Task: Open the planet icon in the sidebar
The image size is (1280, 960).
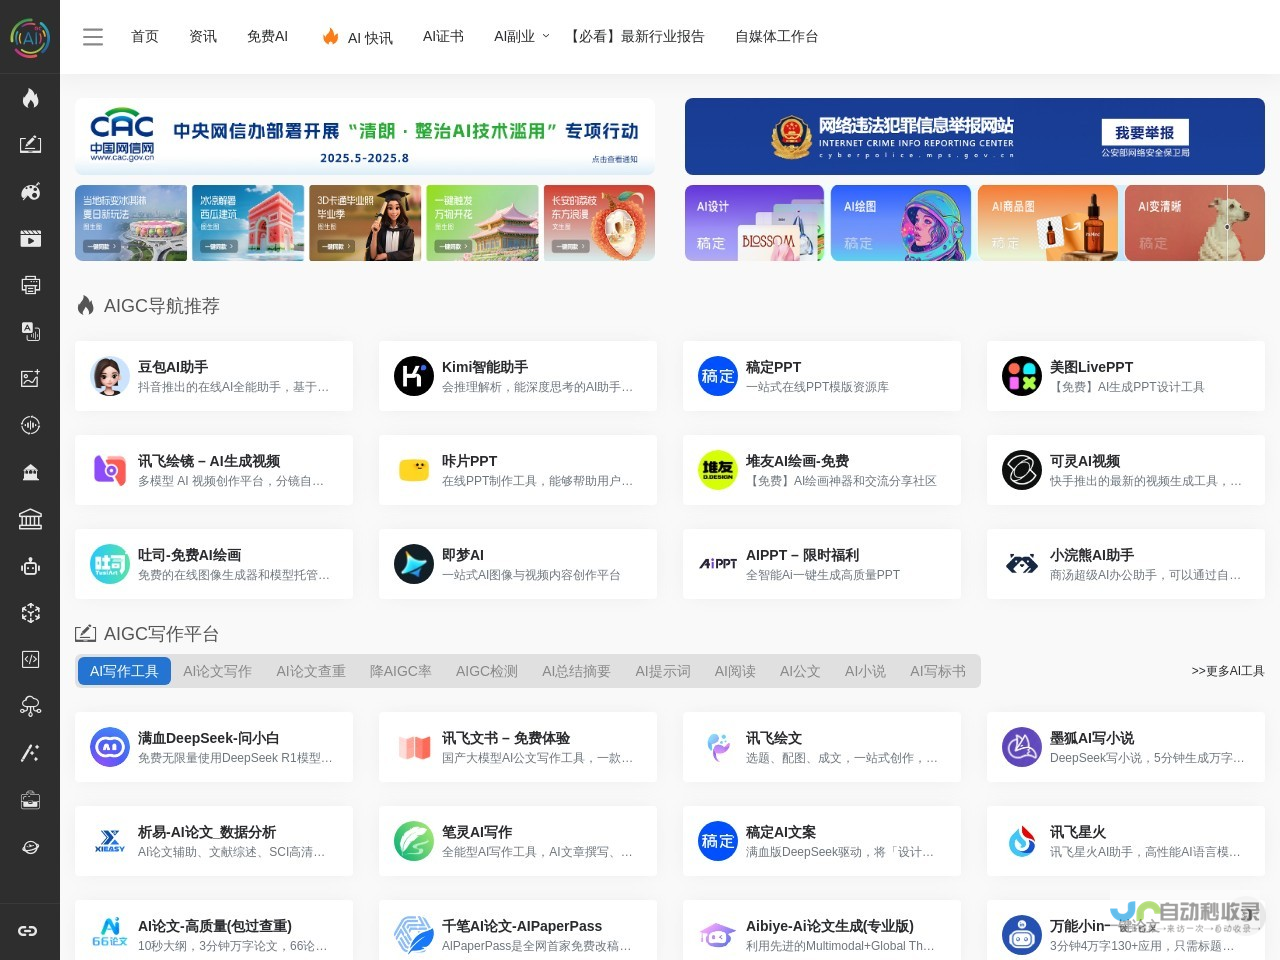Action: pyautogui.click(x=30, y=847)
